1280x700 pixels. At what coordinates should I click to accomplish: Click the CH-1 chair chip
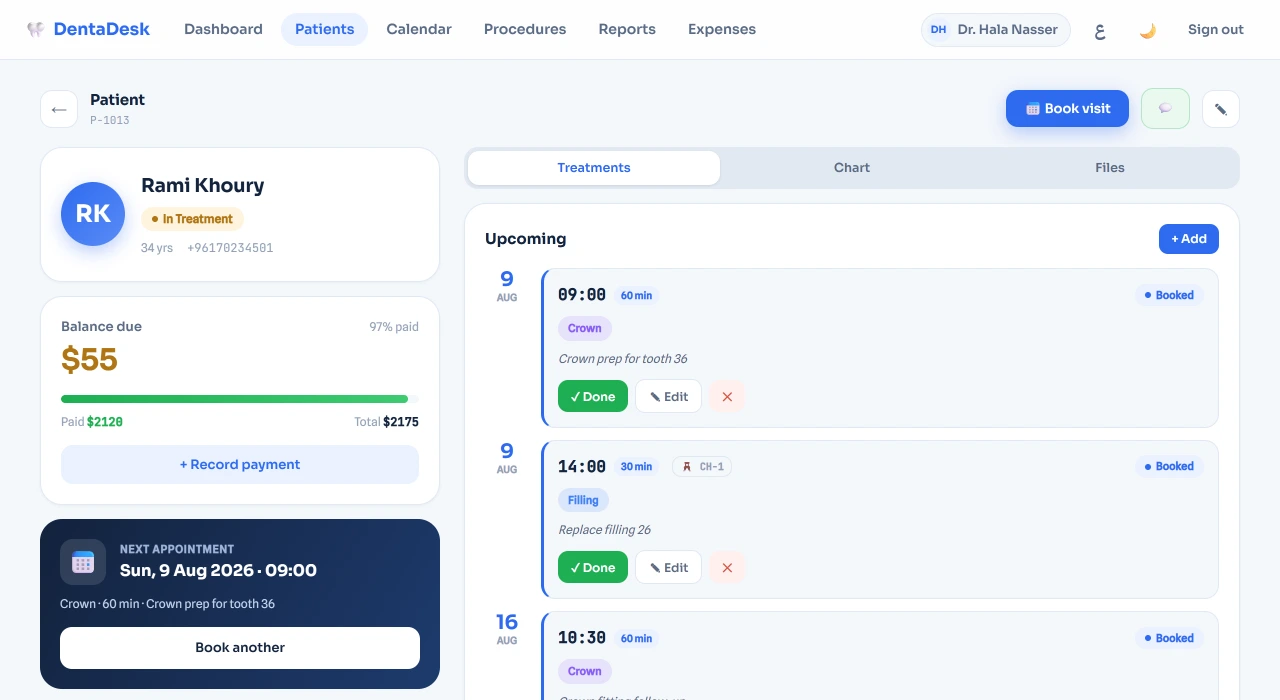(702, 466)
